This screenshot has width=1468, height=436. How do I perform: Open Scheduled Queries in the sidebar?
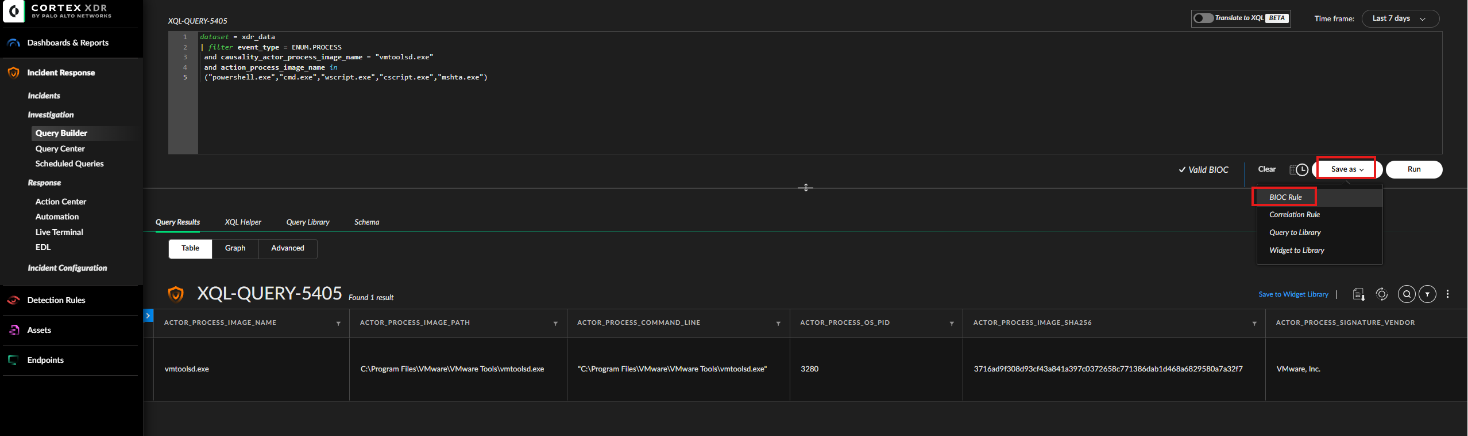[69, 163]
